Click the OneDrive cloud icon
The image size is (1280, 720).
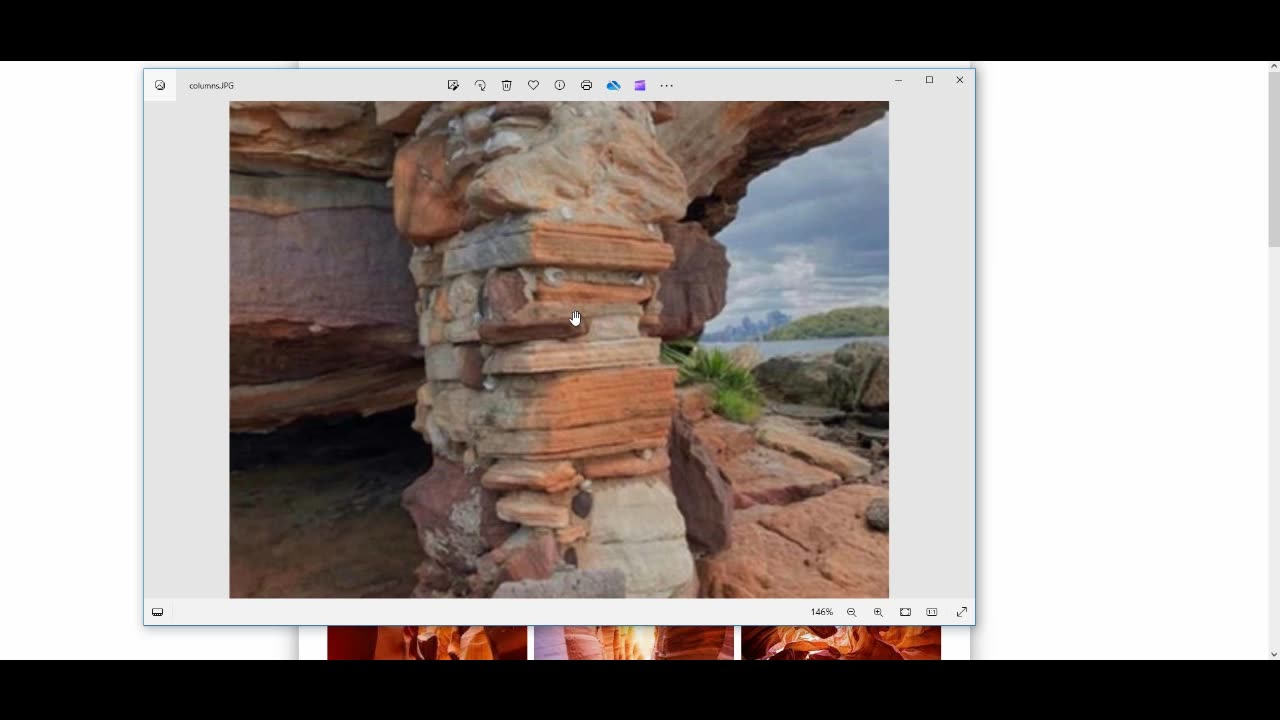(613, 86)
